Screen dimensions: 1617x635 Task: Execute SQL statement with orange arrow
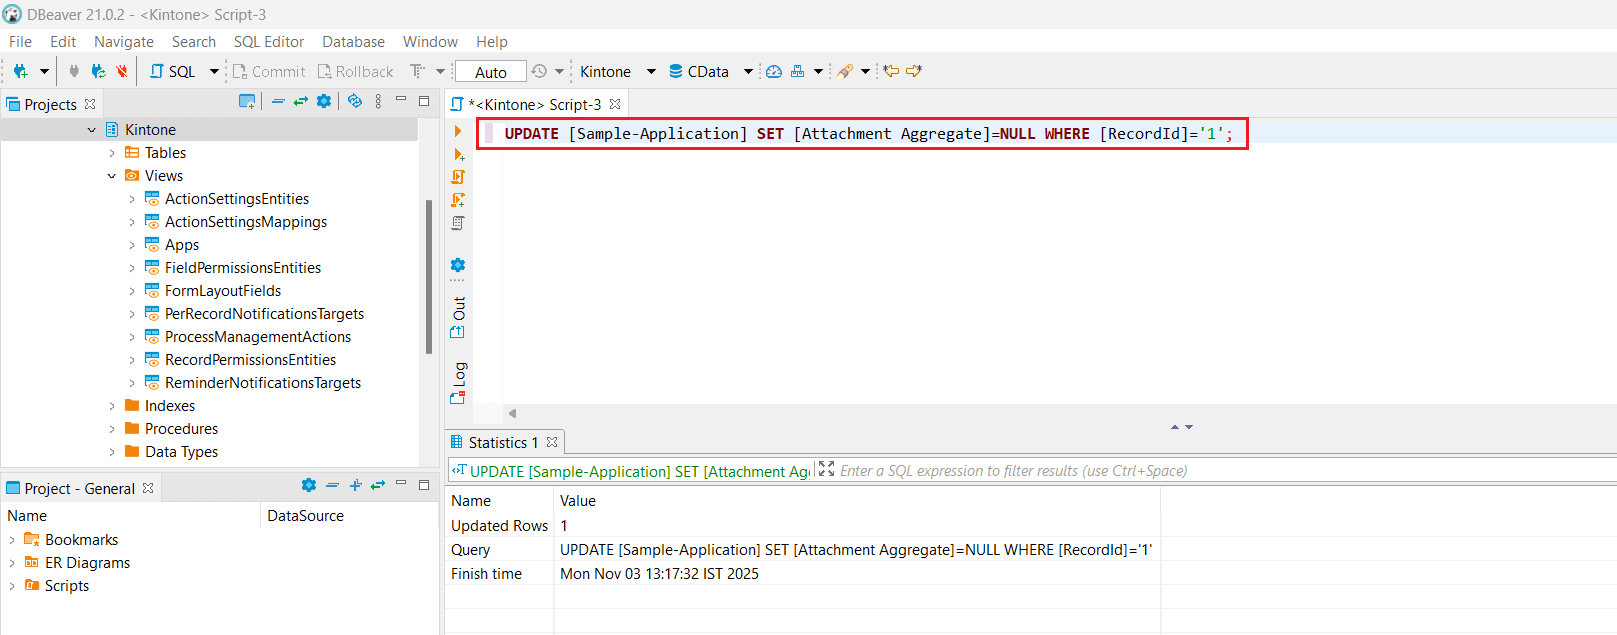458,131
